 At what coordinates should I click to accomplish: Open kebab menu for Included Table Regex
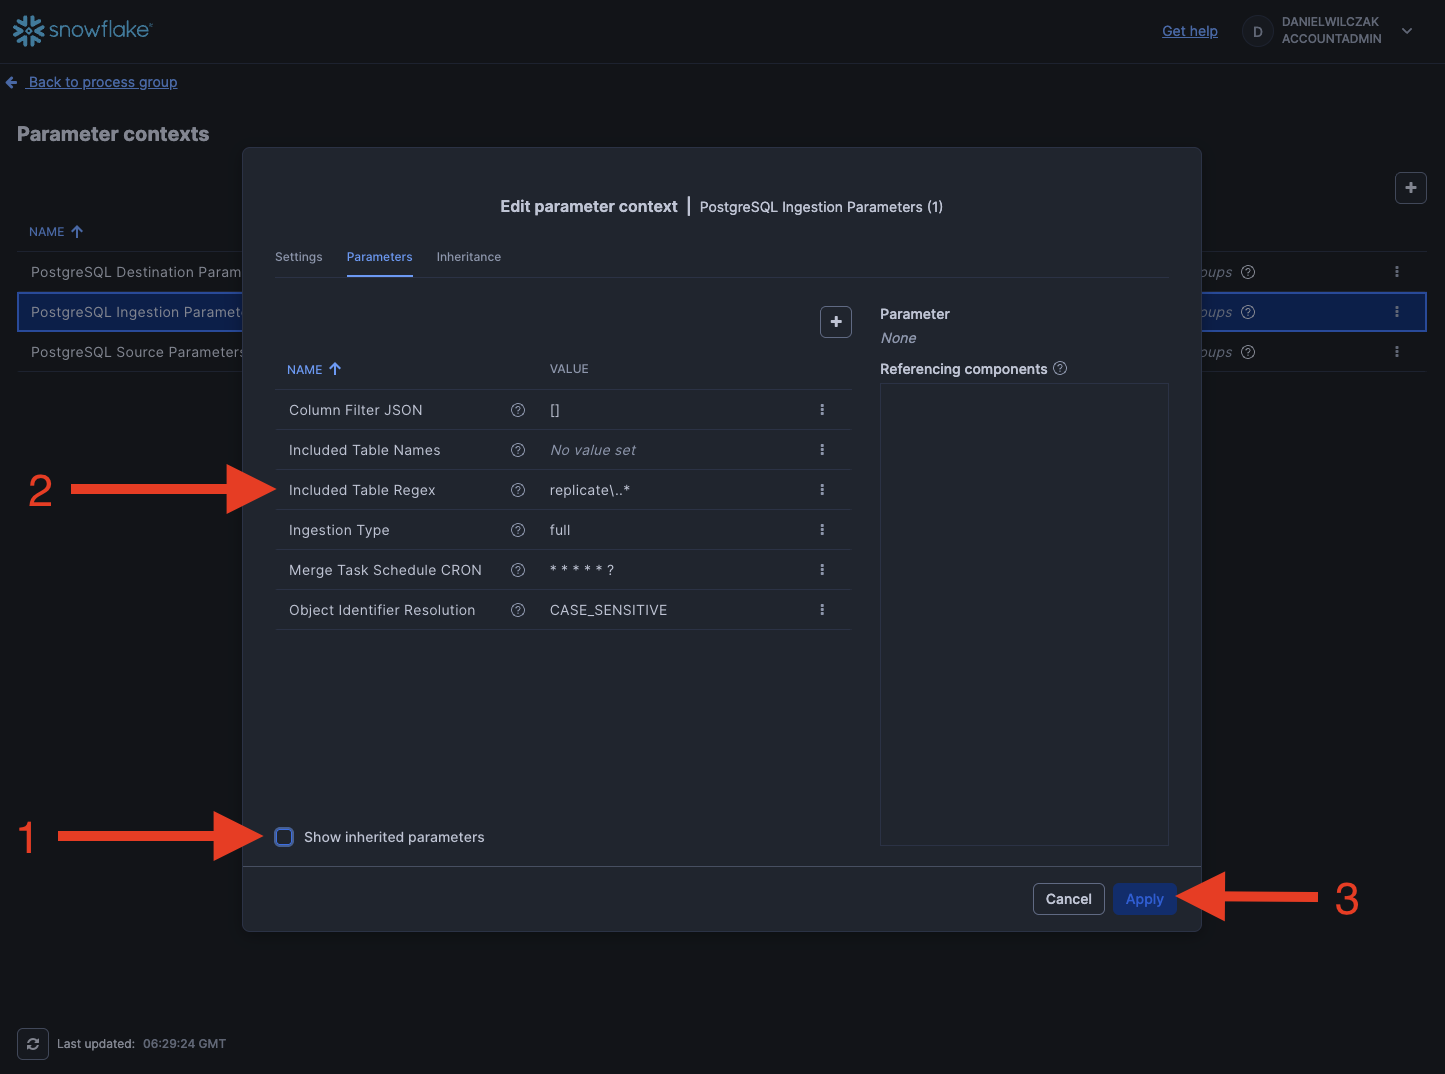tap(822, 490)
